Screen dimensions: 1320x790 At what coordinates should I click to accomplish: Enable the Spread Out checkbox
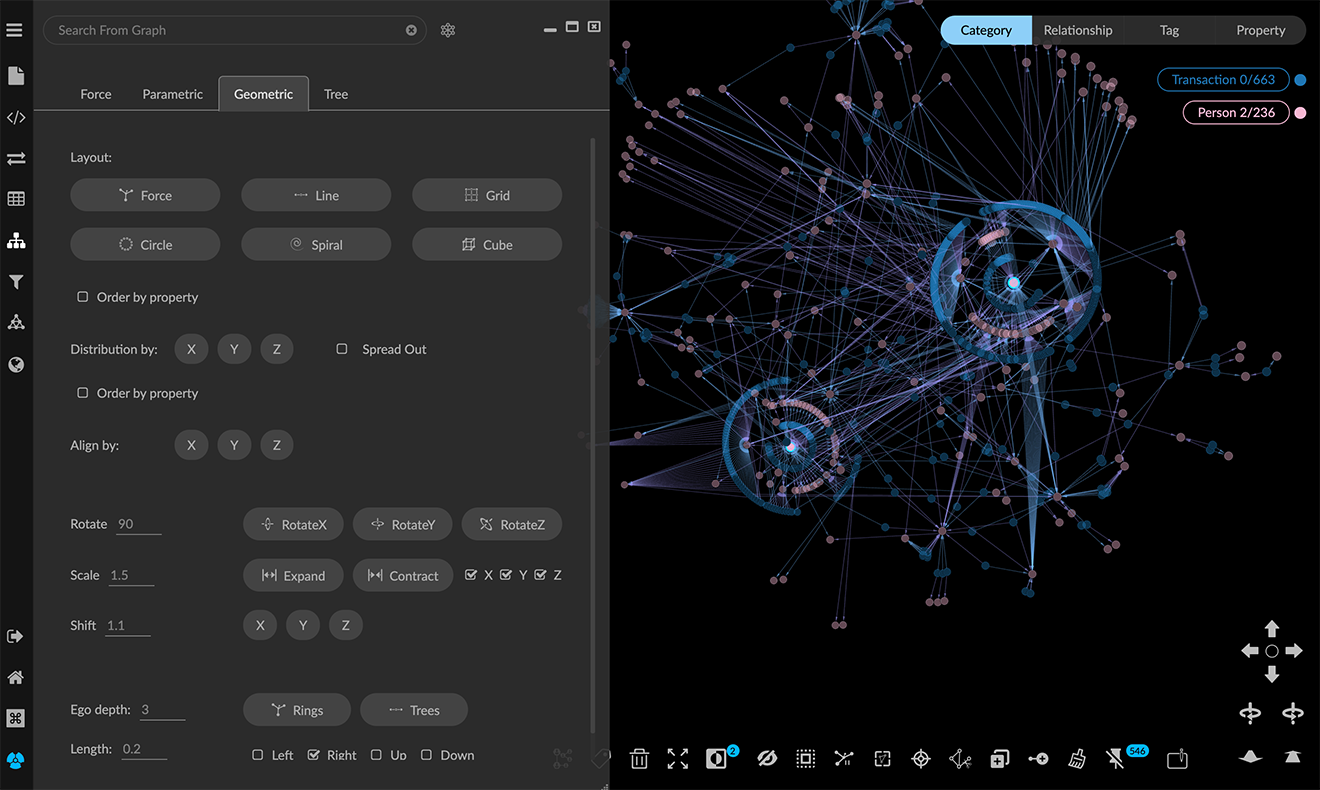click(x=342, y=349)
